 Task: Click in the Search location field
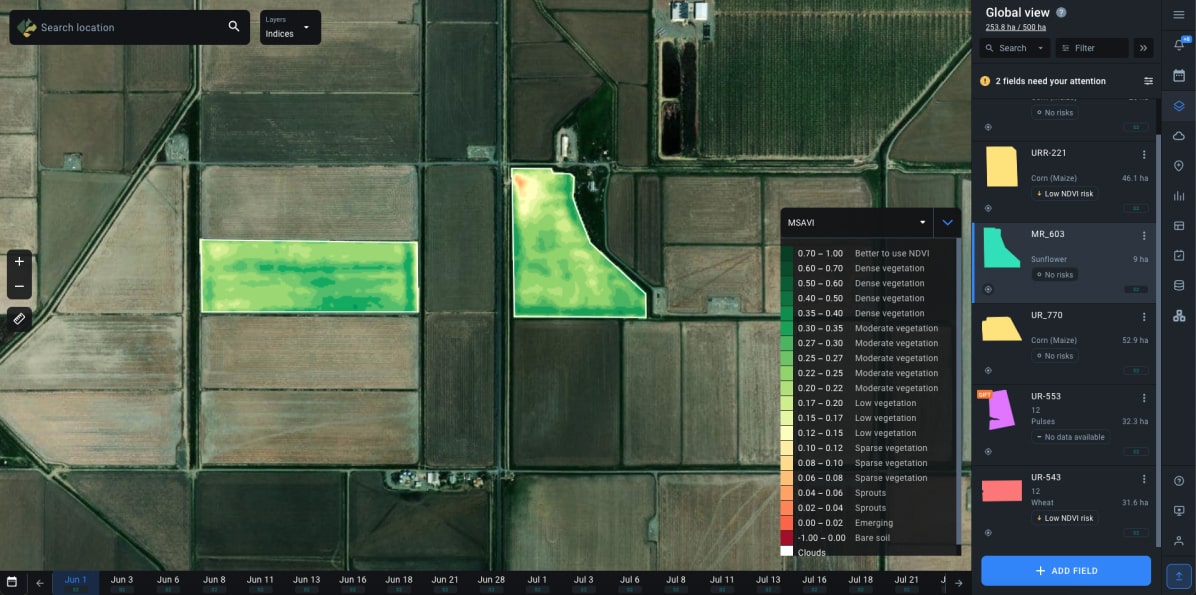[130, 27]
